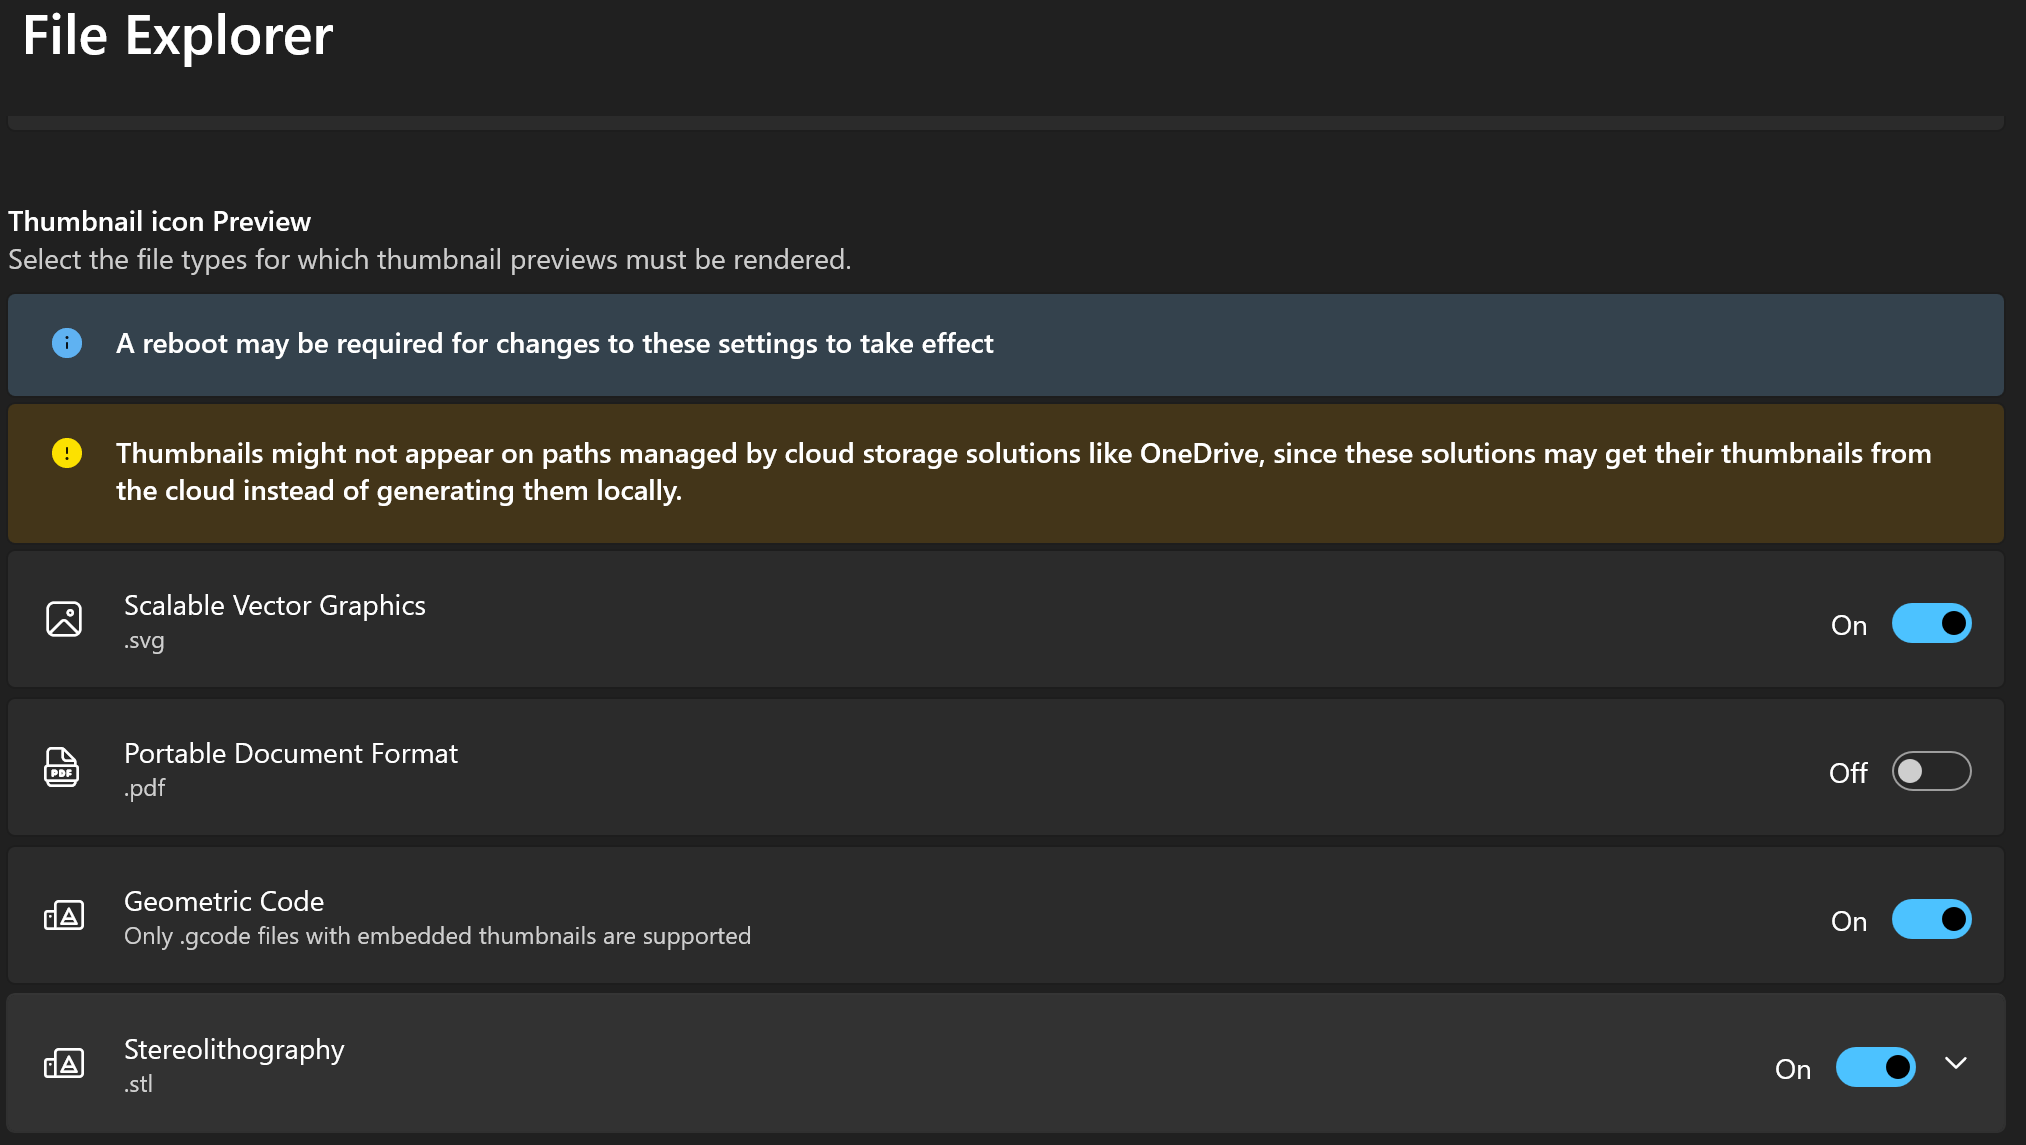Click the Portable Document Format label
The width and height of the screenshot is (2026, 1145).
[291, 754]
